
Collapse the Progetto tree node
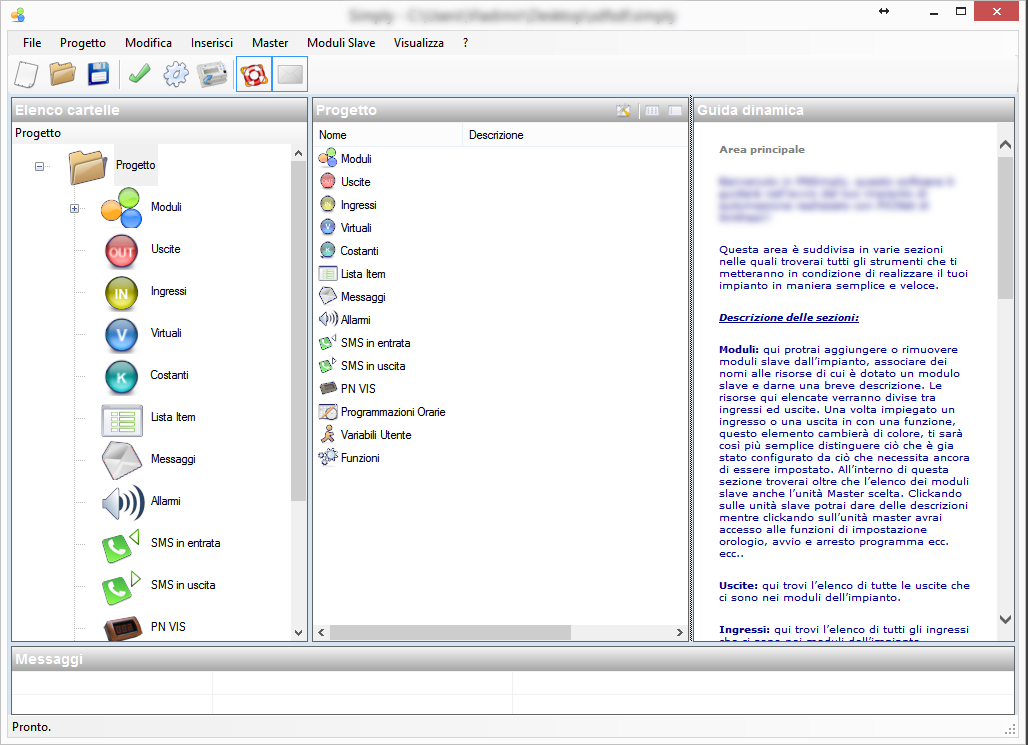[x=39, y=167]
